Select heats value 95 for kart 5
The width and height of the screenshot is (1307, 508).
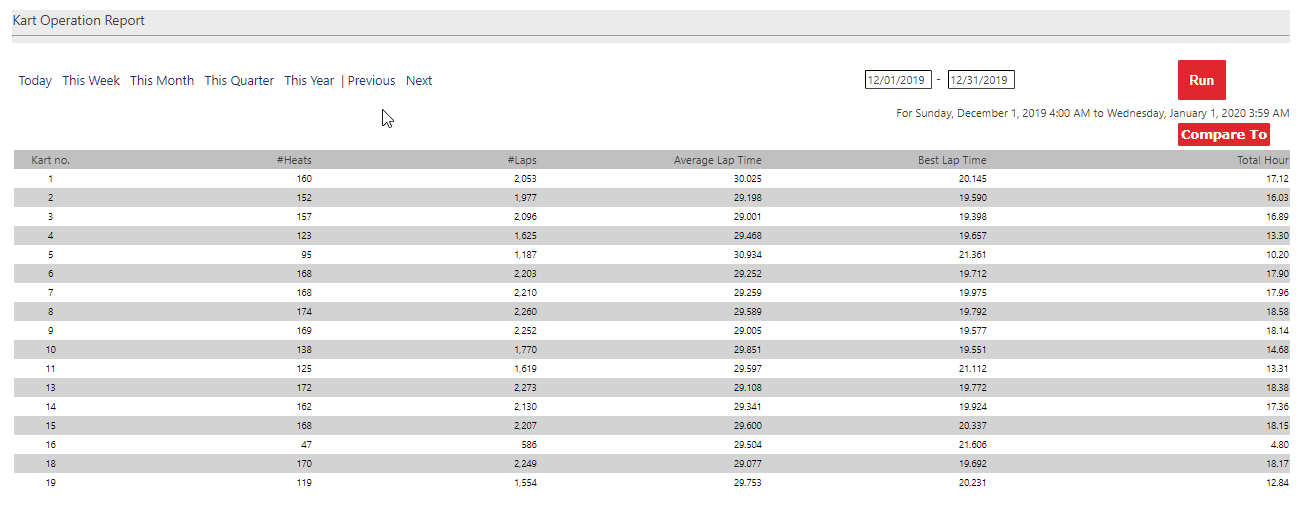[x=306, y=255]
